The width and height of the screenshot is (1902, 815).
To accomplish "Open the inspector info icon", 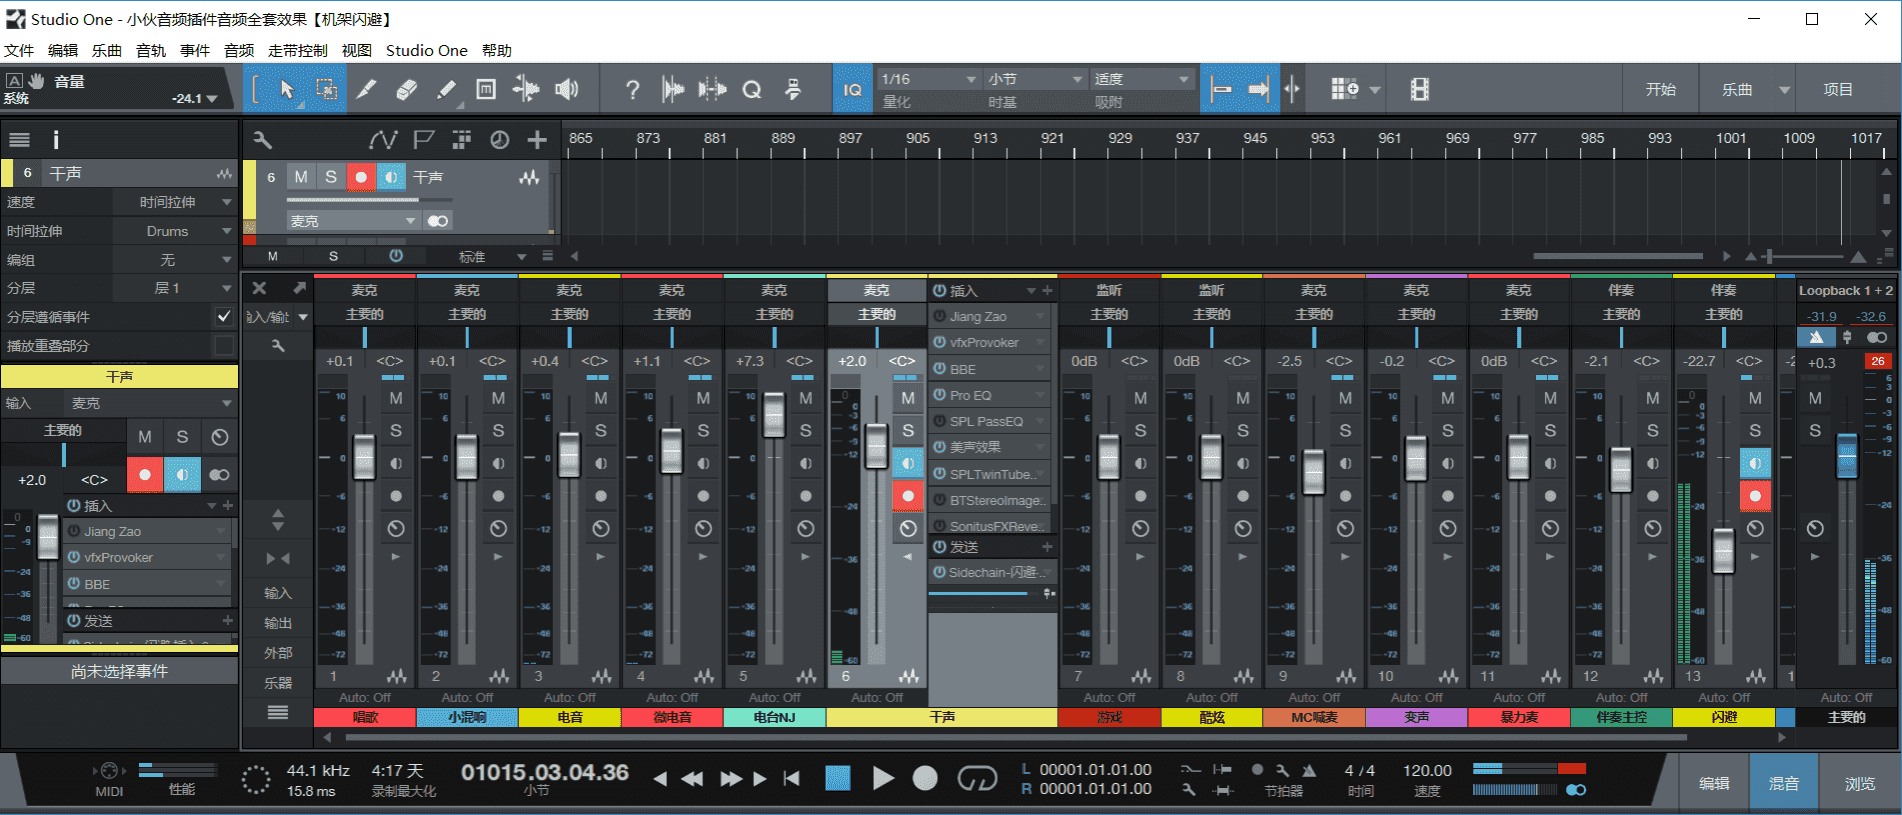I will click(56, 140).
